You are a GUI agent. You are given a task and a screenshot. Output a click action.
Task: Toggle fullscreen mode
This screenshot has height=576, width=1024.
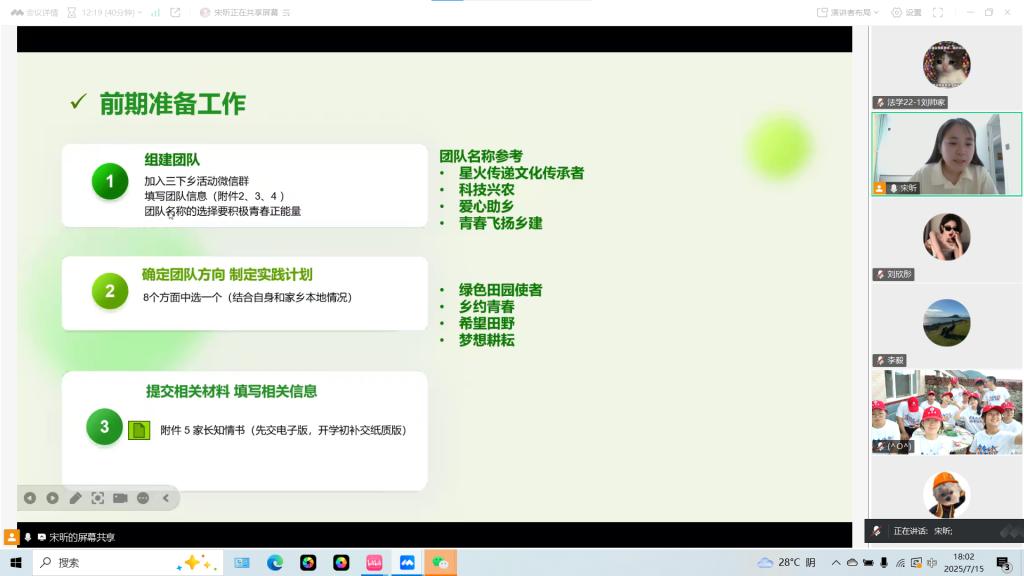click(938, 12)
